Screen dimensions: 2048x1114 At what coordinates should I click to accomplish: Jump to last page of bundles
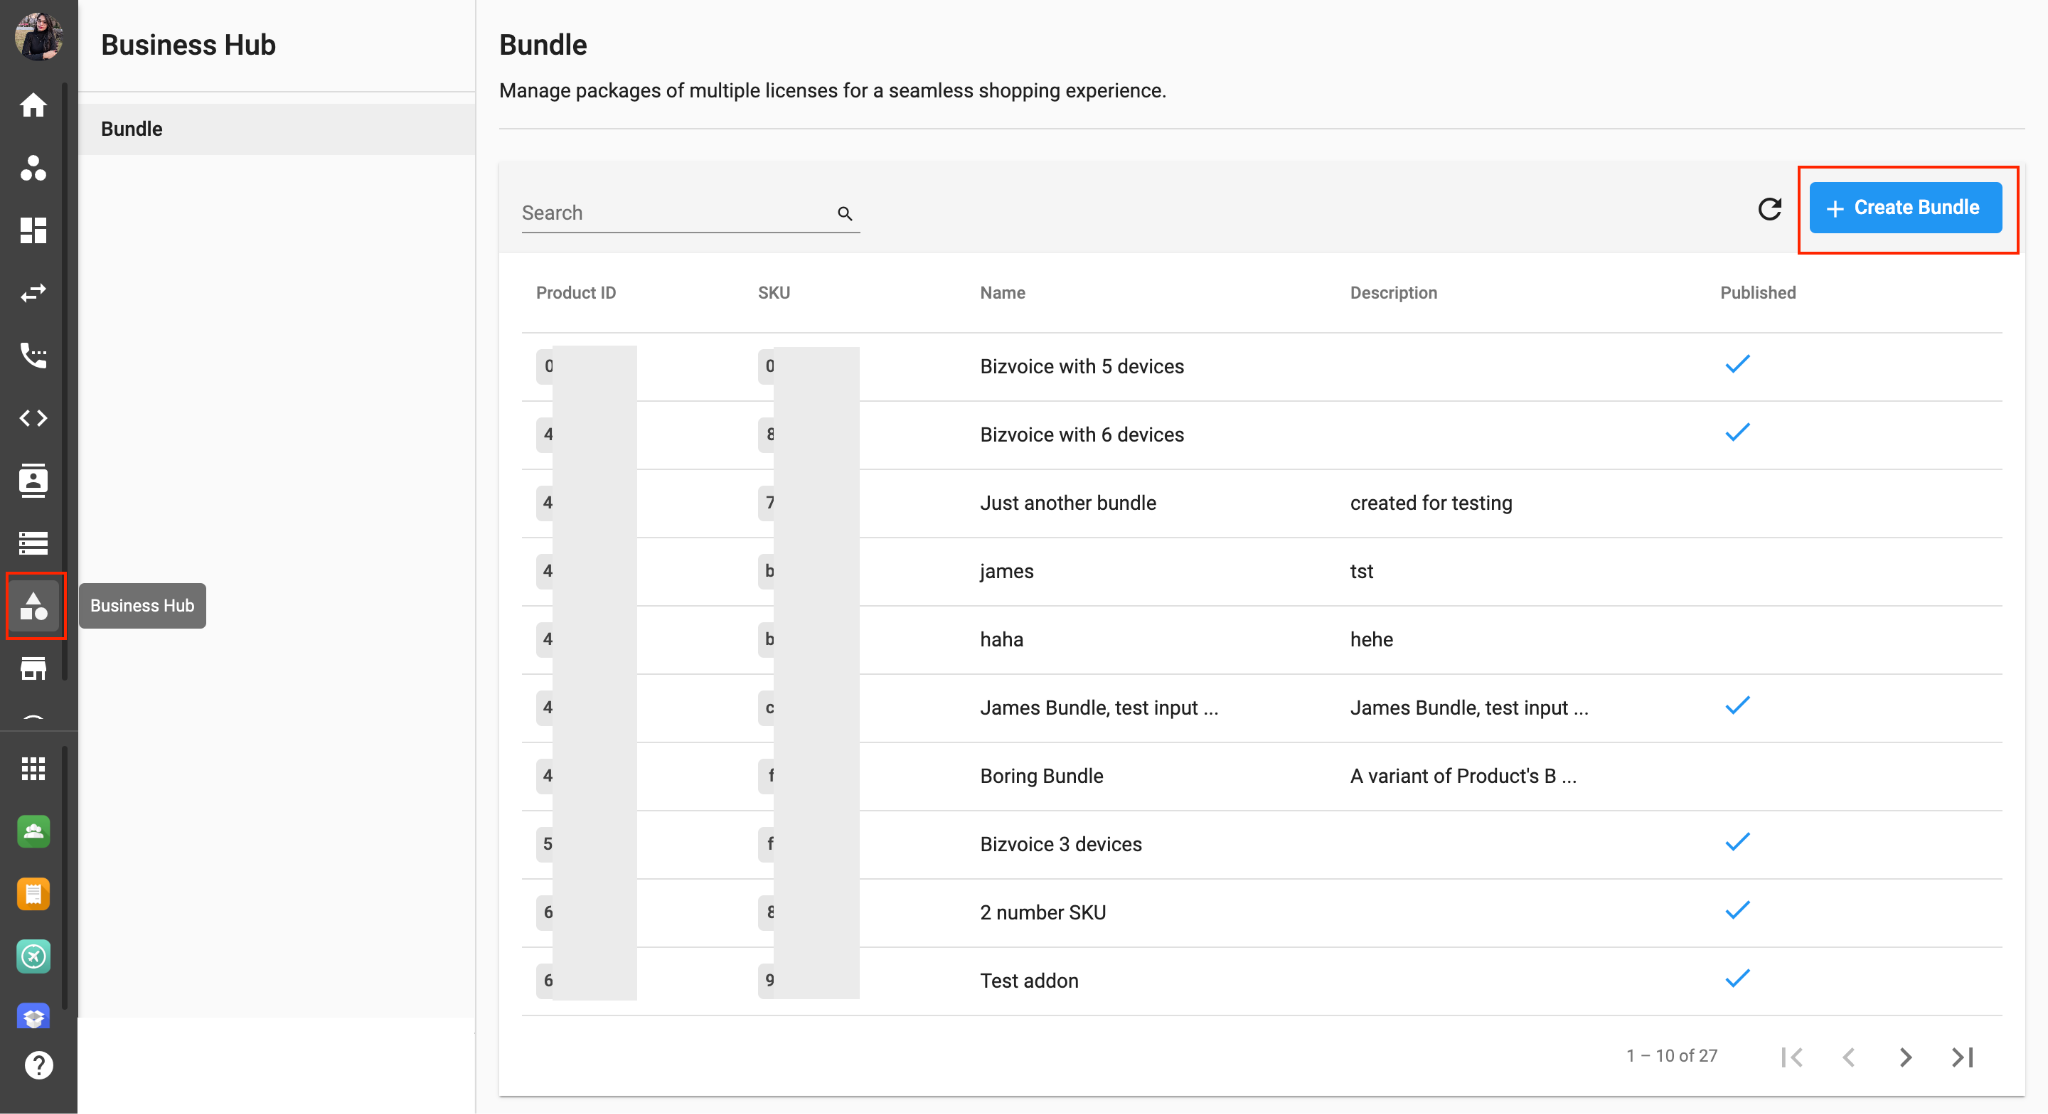point(1963,1057)
